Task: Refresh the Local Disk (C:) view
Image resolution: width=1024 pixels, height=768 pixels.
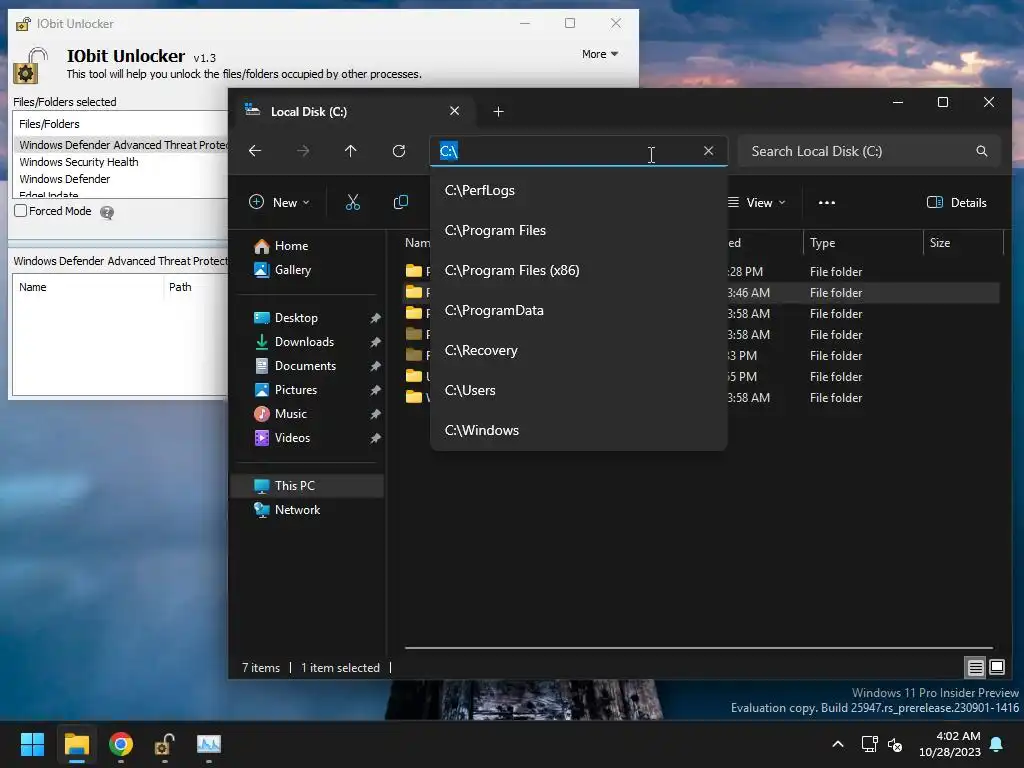Action: [x=399, y=151]
